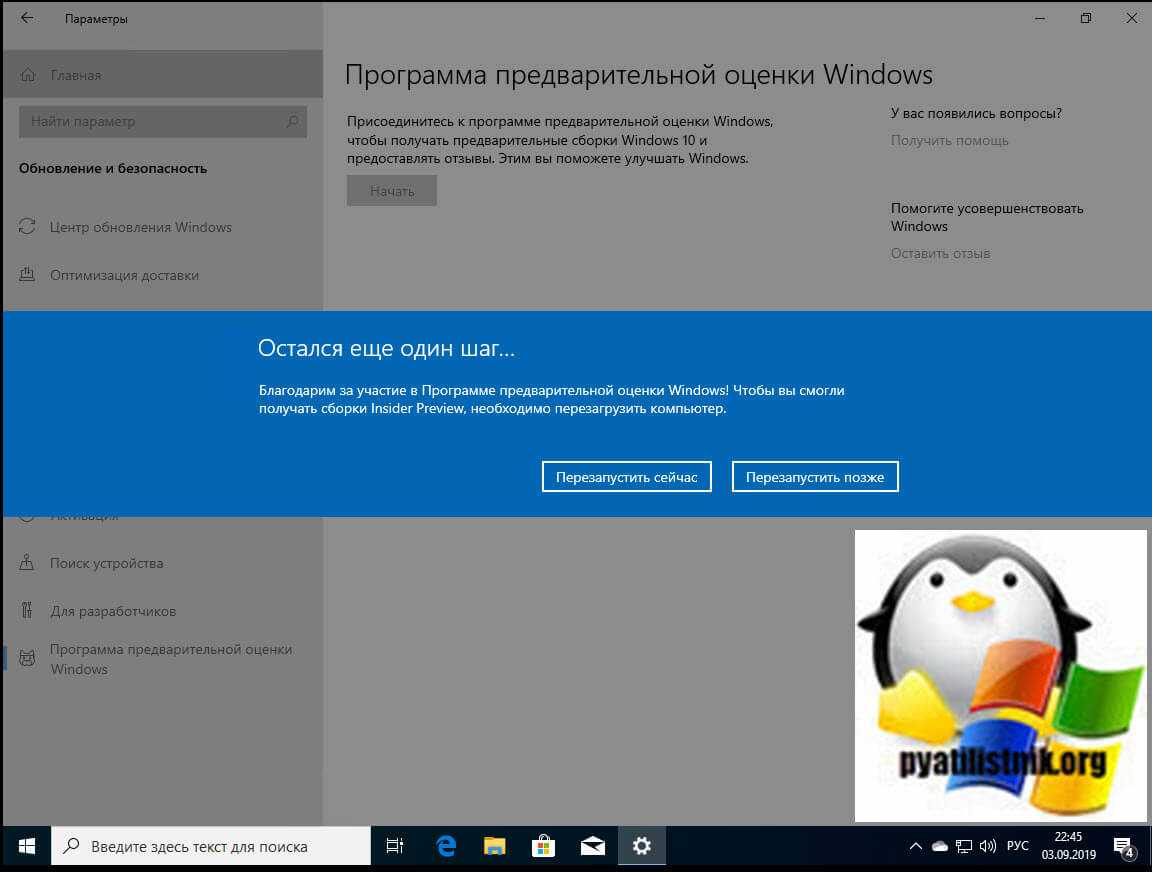This screenshot has width=1152, height=872.
Task: Restore down the Параметры window
Action: pos(1086,18)
